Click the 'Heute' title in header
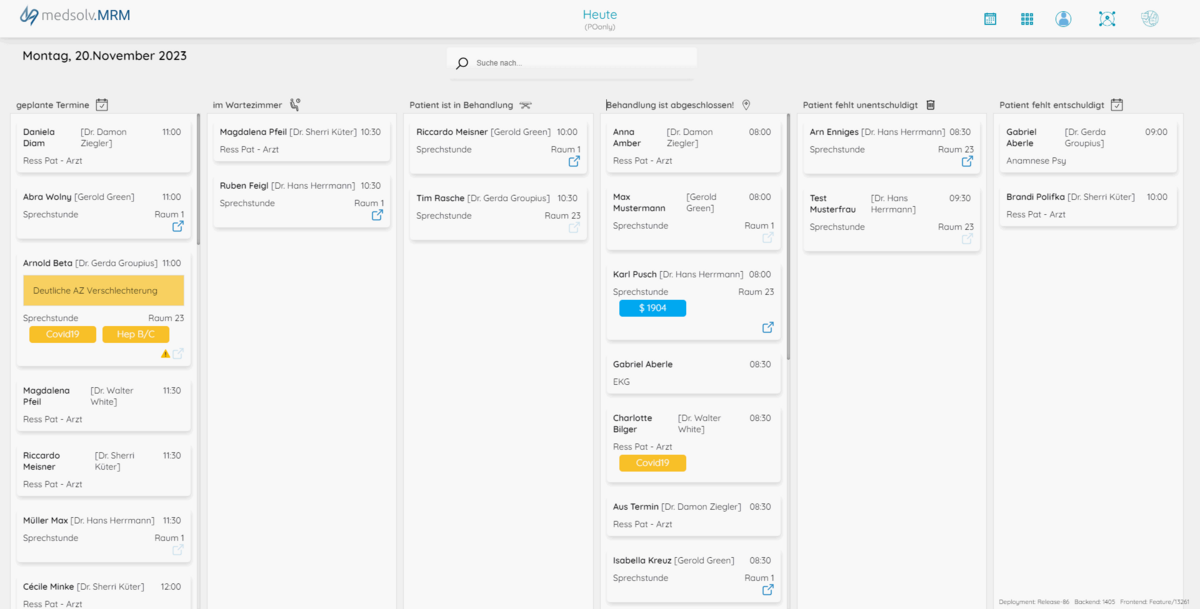Image resolution: width=1200 pixels, height=609 pixels. tap(600, 15)
